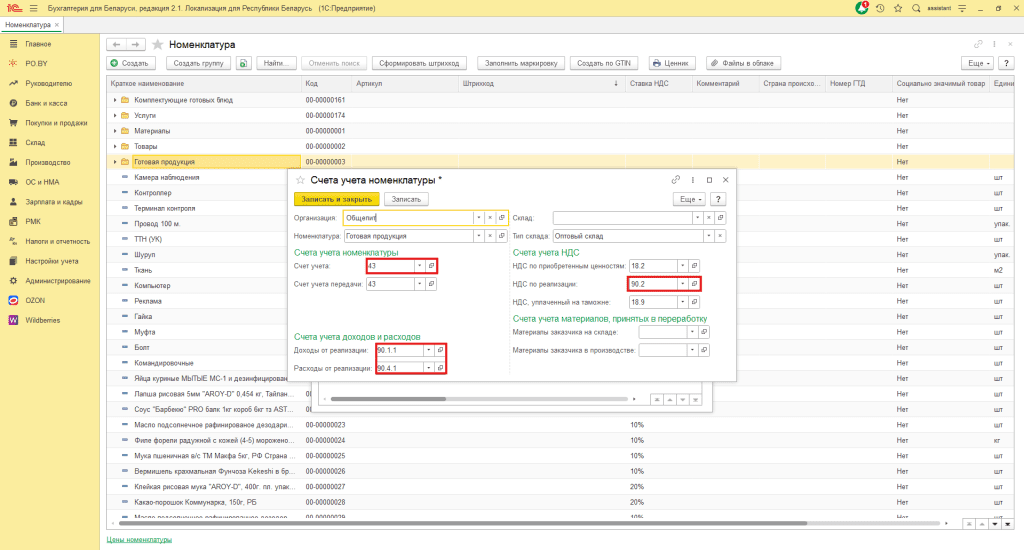Open the Банк и касса section
The image size is (1024, 550).
[x=46, y=103]
